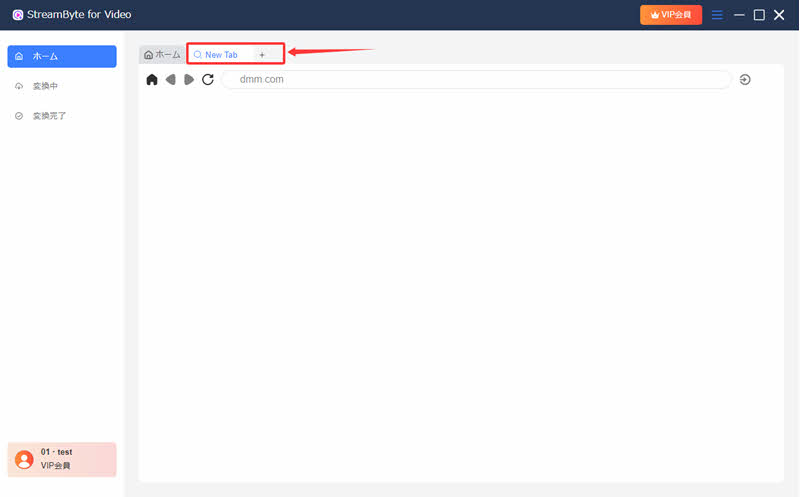Click the dmm.com address field

476,80
